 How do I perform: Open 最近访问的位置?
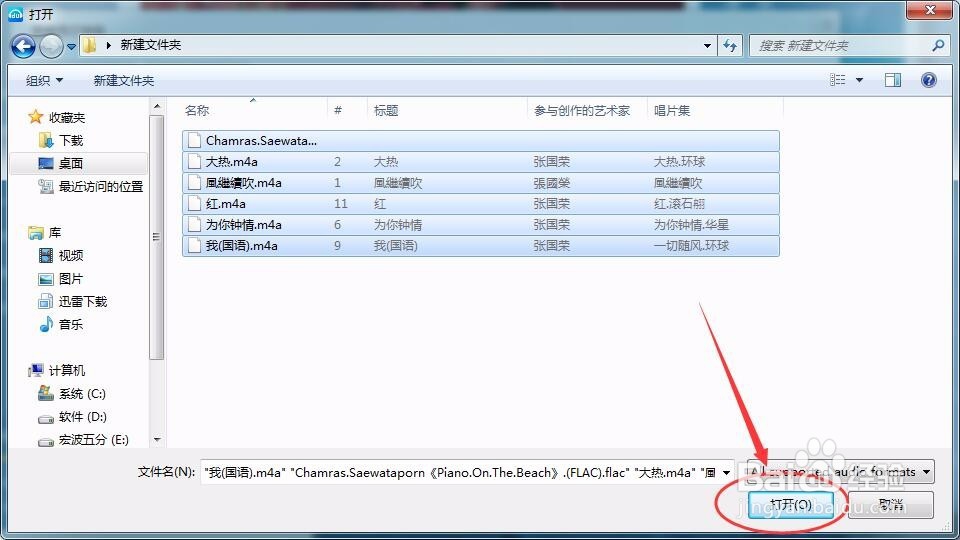(100, 187)
